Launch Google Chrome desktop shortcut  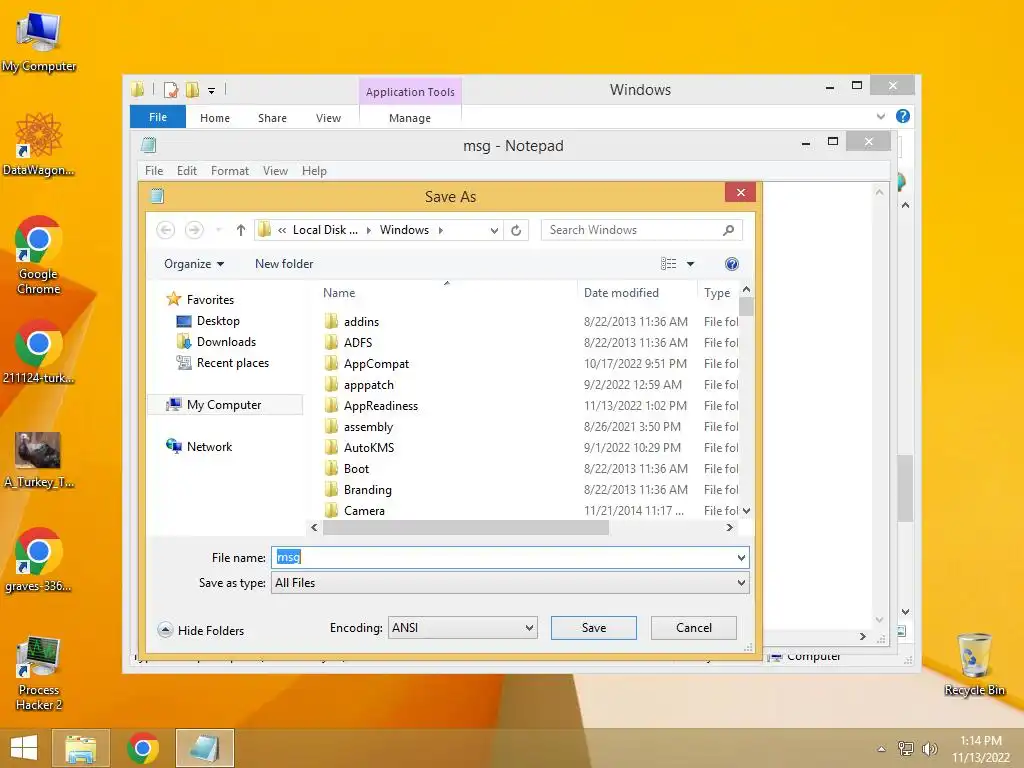pos(39,256)
